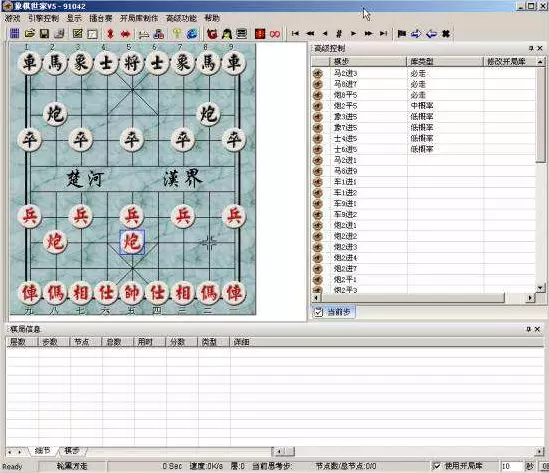Screen dimensions: 549x473
Task: Click the red infinity analysis icon
Action: click(x=275, y=34)
